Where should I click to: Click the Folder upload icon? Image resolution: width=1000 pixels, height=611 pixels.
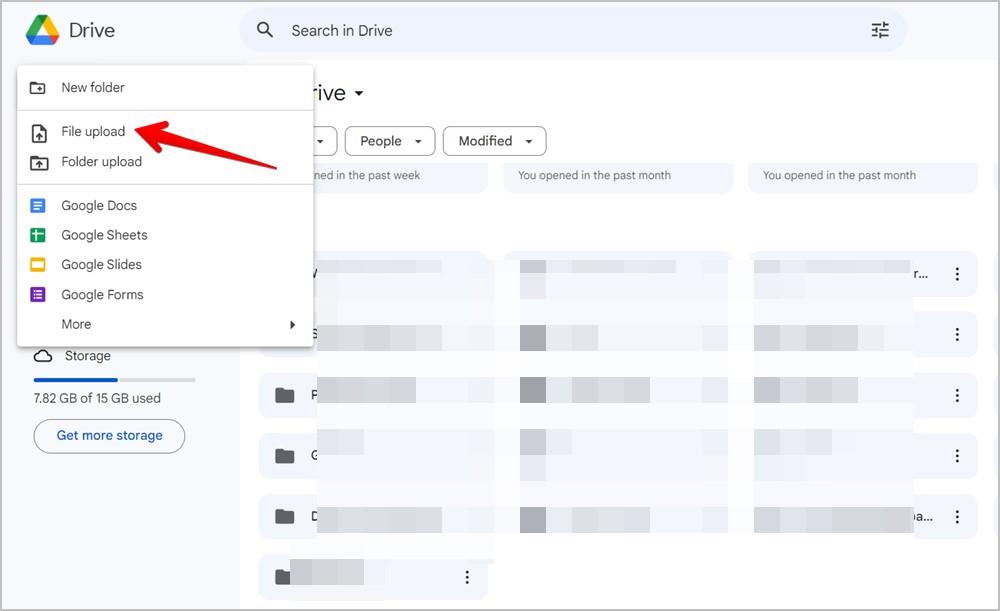(x=39, y=163)
